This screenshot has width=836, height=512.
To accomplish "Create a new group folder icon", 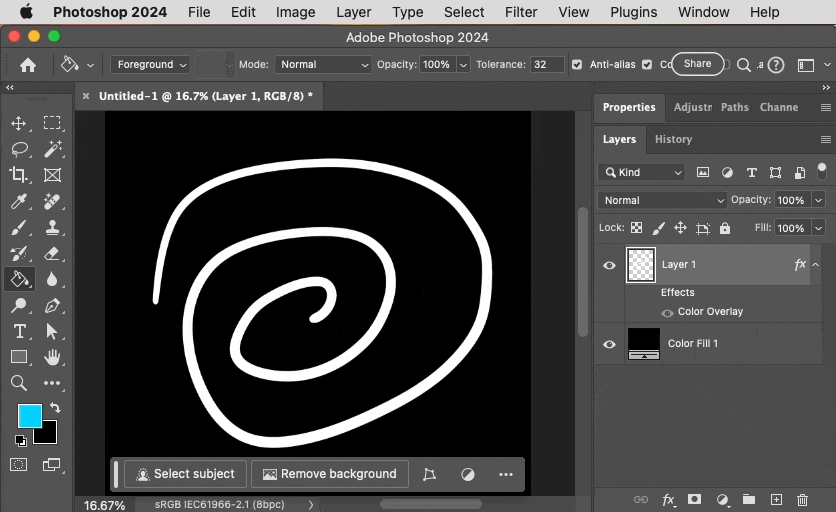I will [x=749, y=499].
